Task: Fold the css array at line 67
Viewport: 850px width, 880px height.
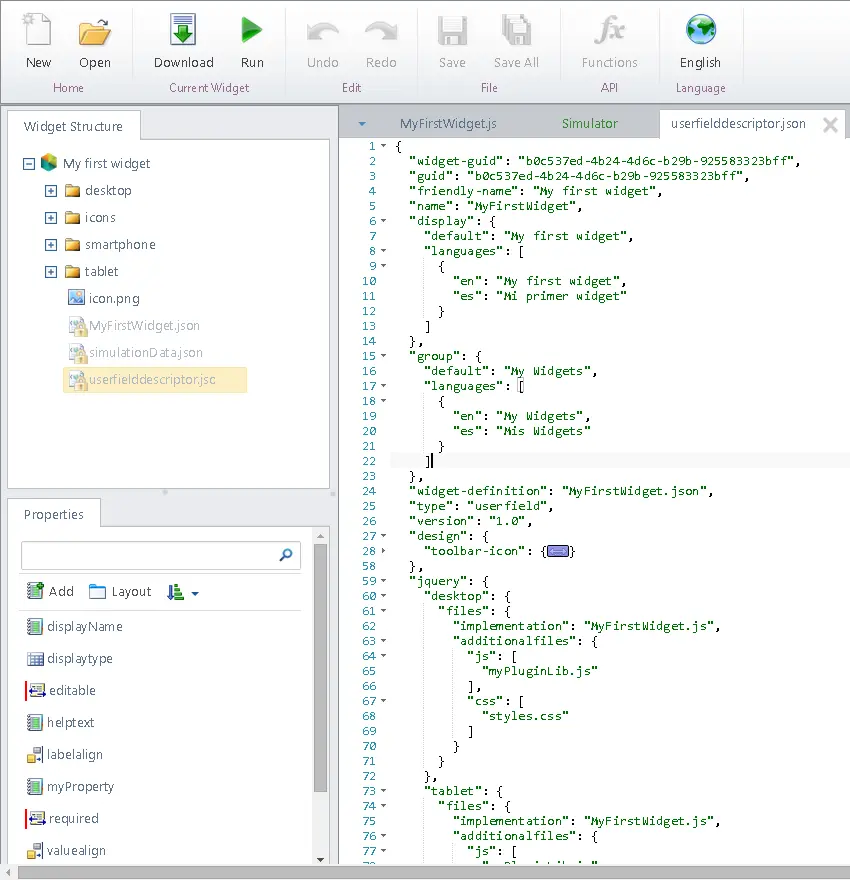Action: click(x=384, y=701)
